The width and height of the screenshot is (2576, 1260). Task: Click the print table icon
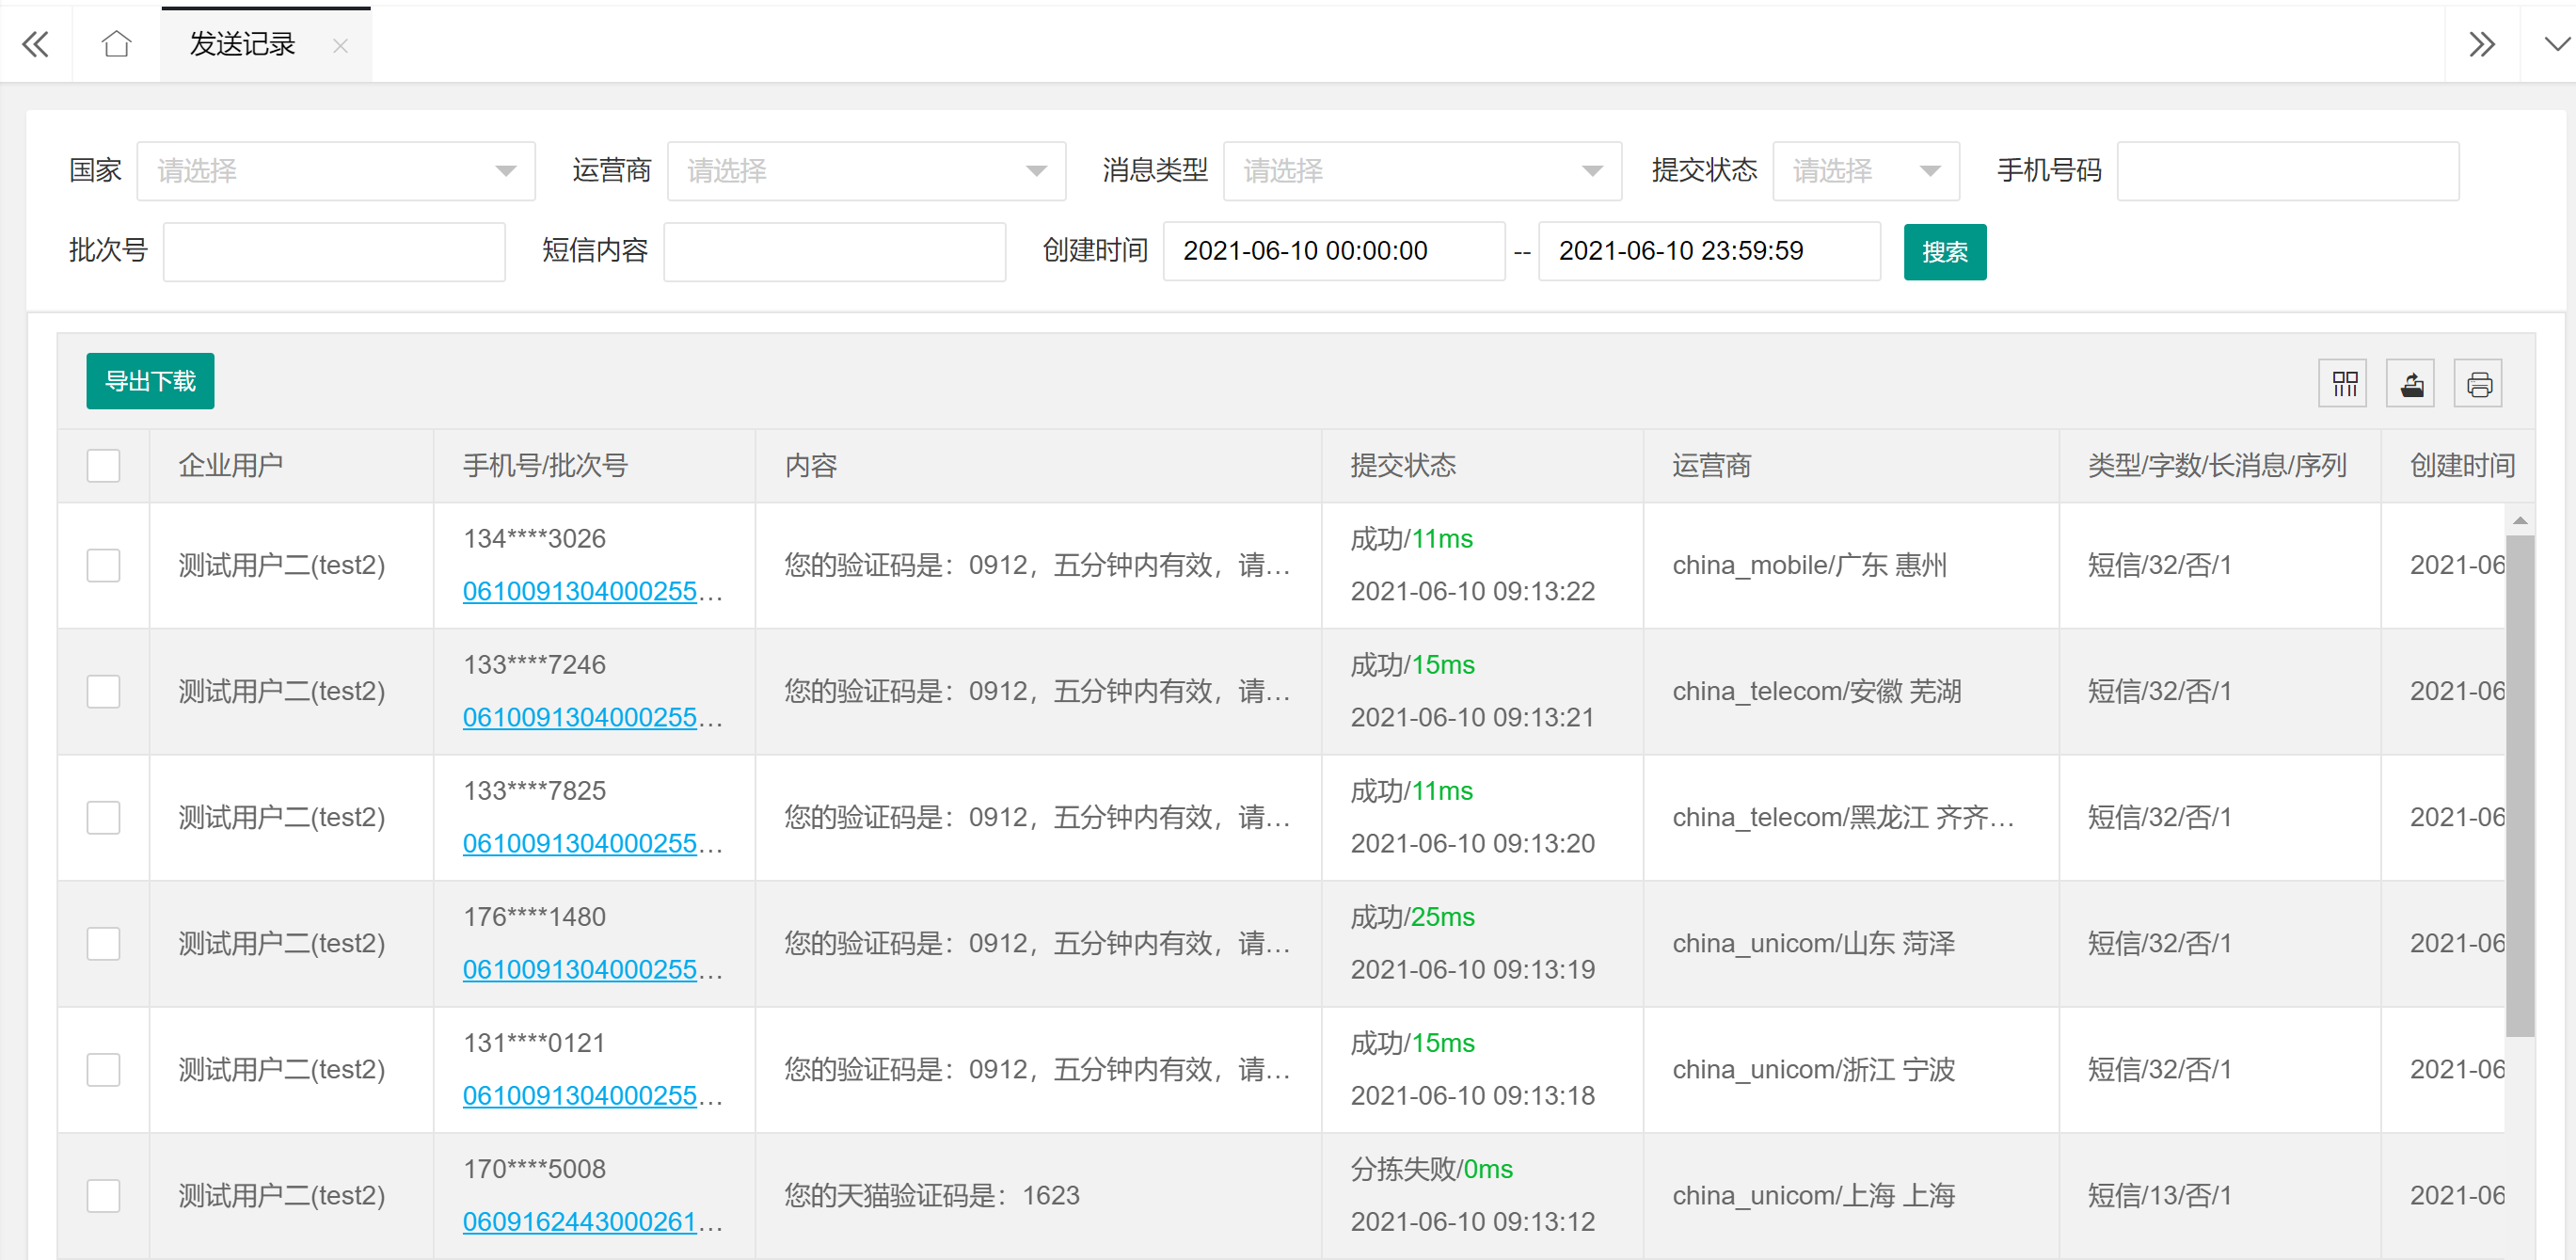tap(2478, 384)
